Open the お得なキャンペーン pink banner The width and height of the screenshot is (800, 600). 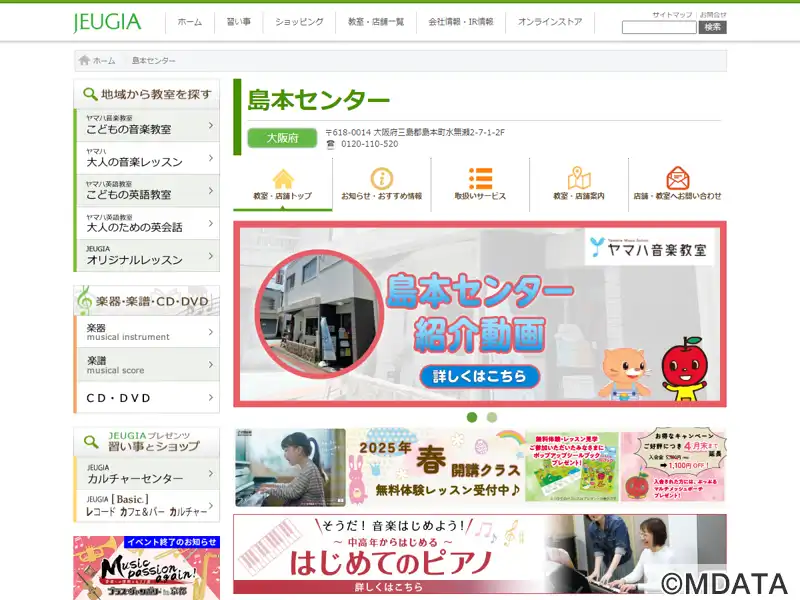[x=673, y=467]
